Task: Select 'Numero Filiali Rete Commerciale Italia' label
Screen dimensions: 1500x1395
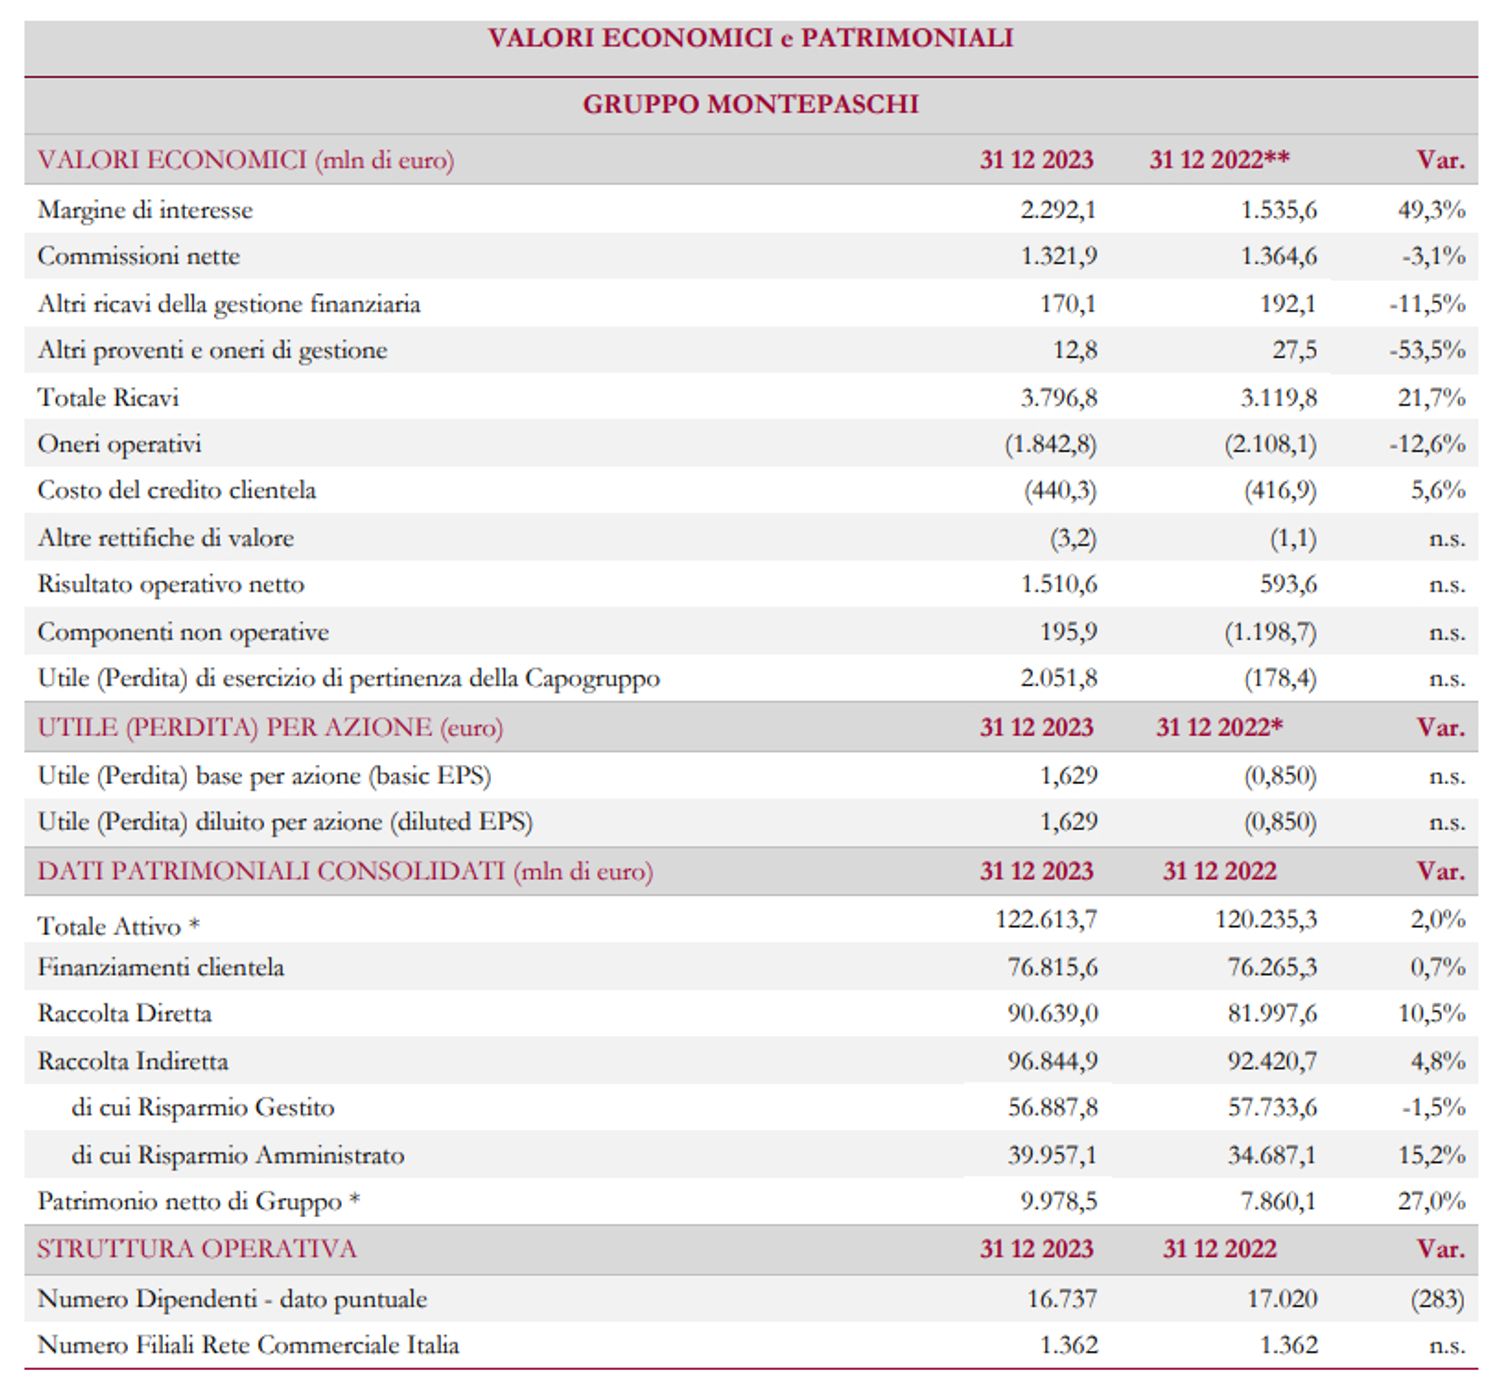Action: tap(248, 1345)
